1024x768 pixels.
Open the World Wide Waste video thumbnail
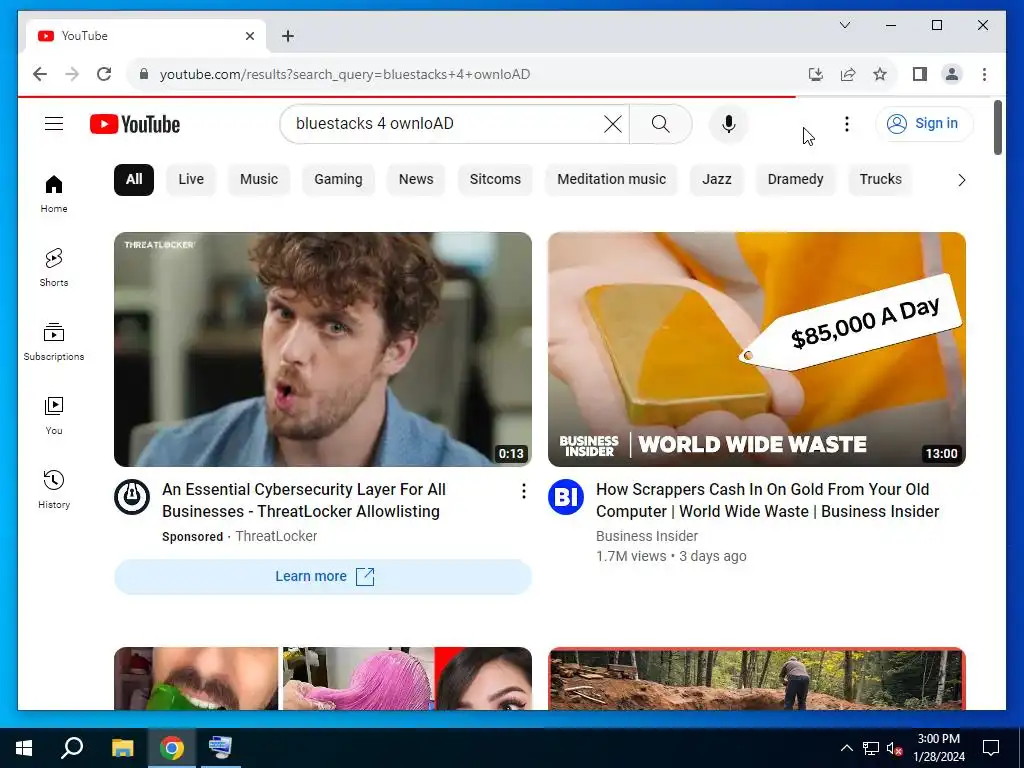point(756,349)
